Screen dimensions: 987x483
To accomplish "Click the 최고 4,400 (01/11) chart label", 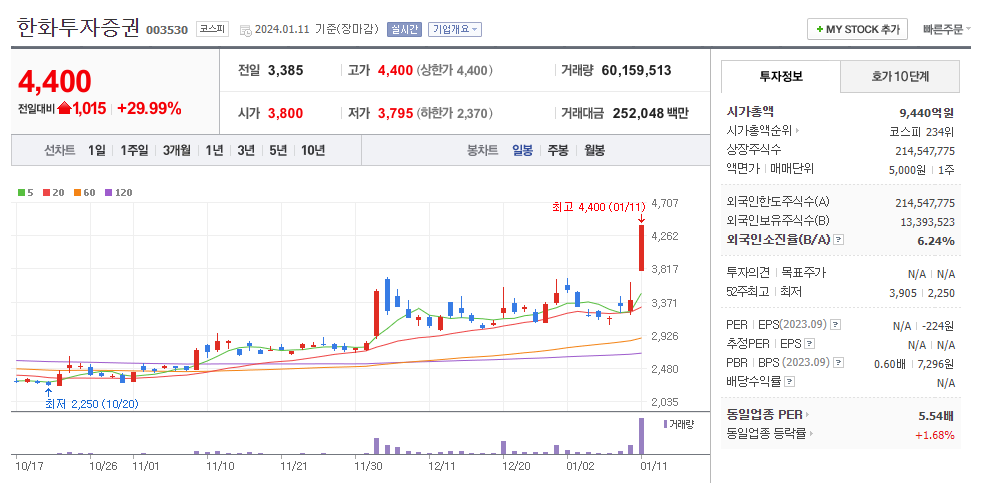I will pyautogui.click(x=599, y=207).
